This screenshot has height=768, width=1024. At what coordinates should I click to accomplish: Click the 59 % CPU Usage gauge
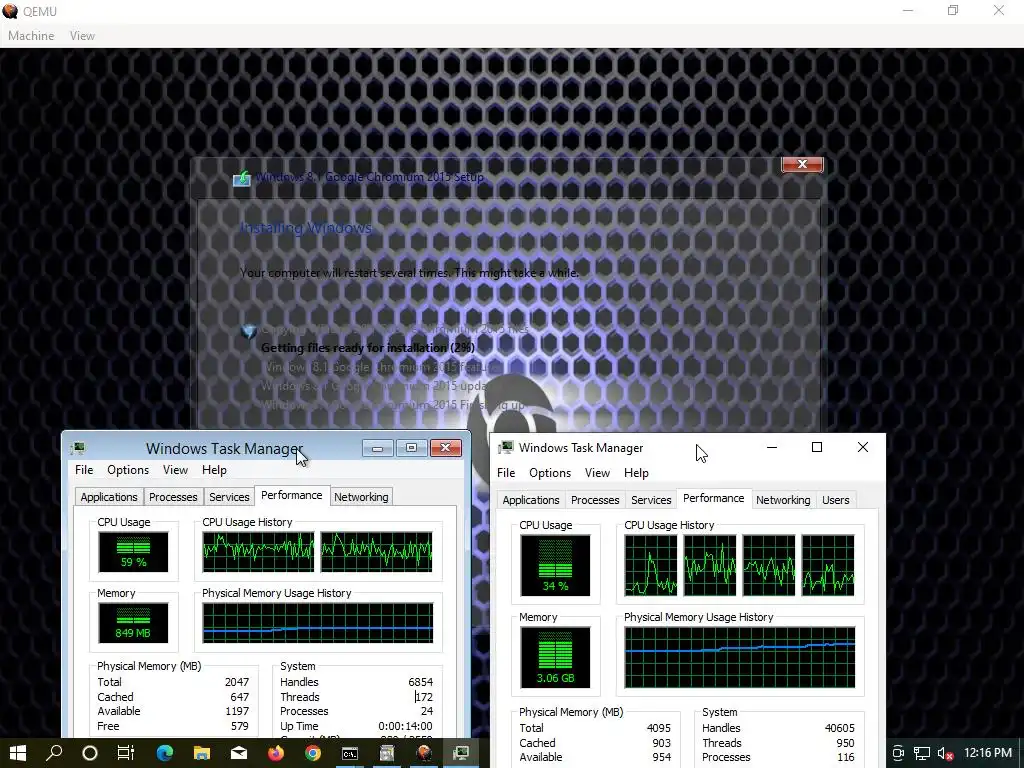pyautogui.click(x=133, y=551)
